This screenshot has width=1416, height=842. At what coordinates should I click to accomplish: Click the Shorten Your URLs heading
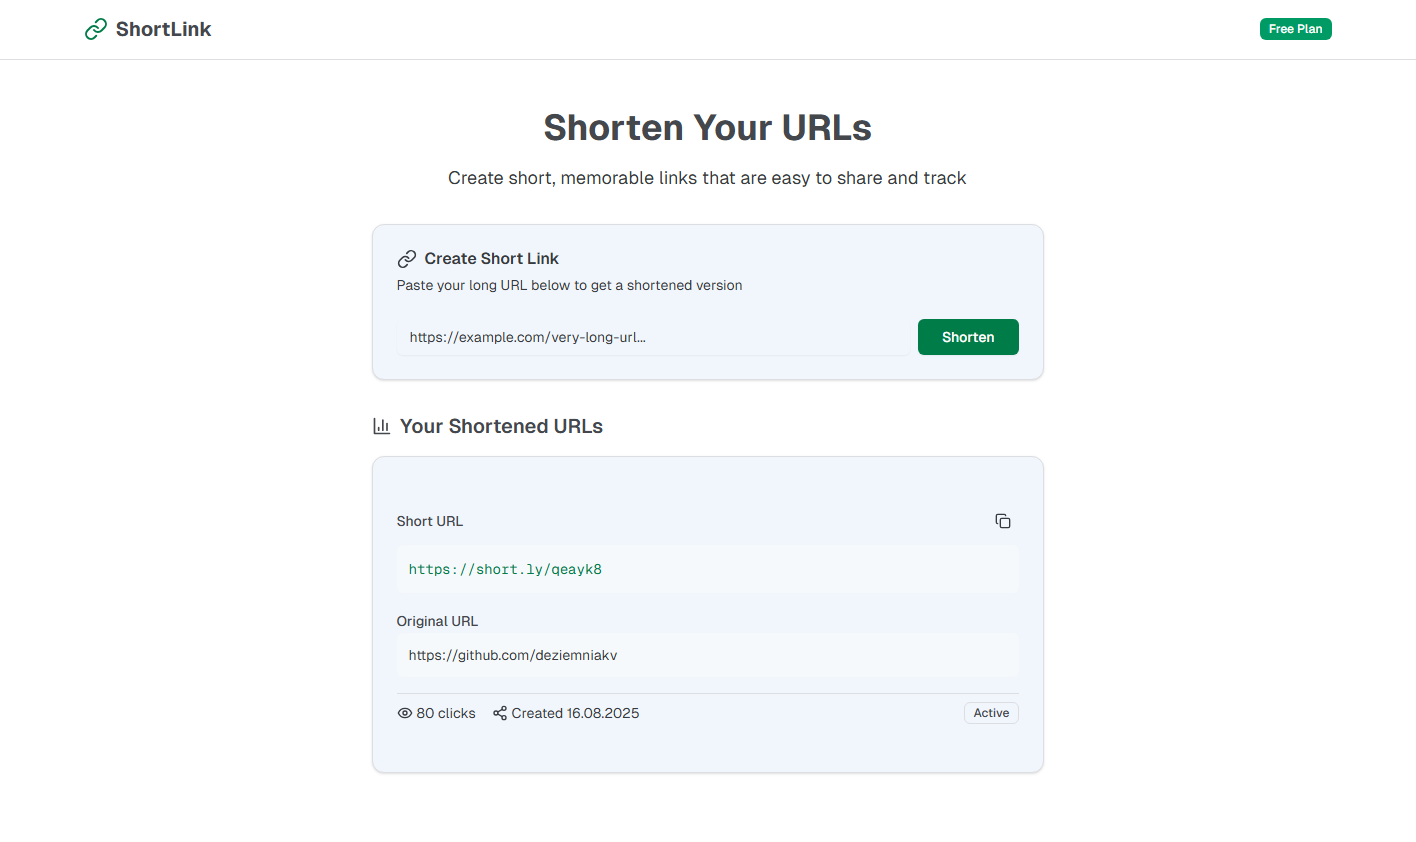pyautogui.click(x=708, y=128)
